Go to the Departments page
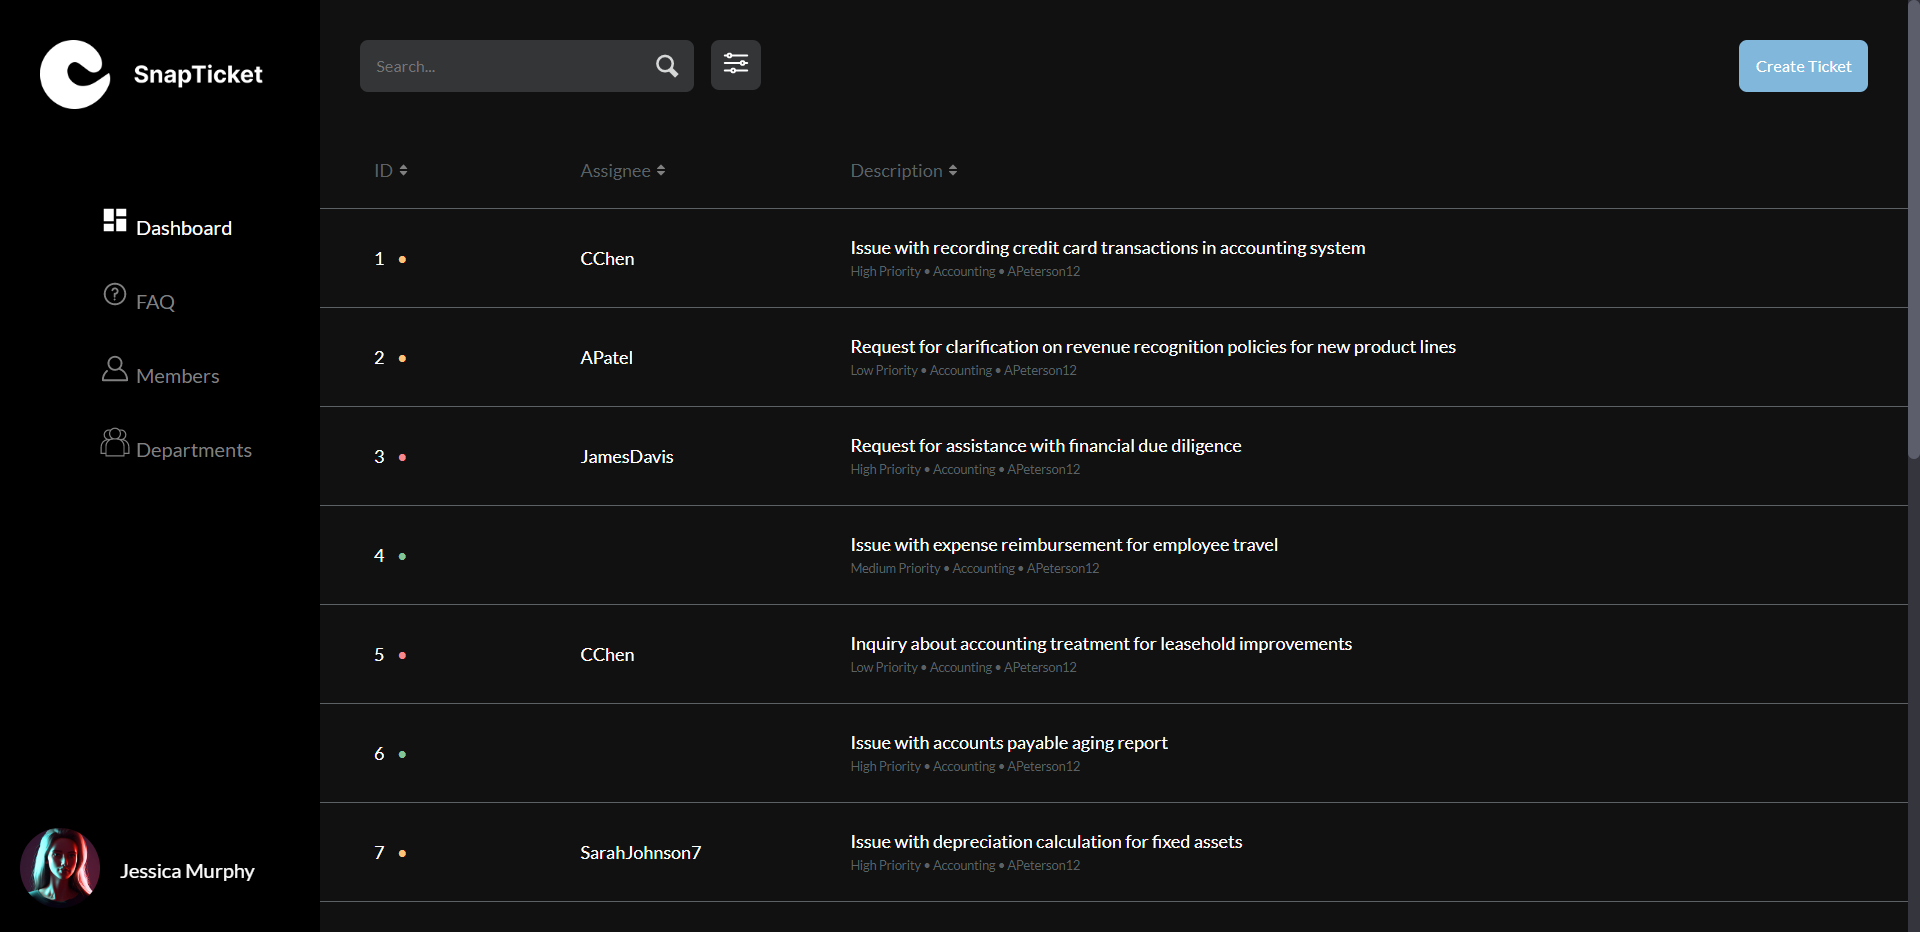 pyautogui.click(x=194, y=450)
